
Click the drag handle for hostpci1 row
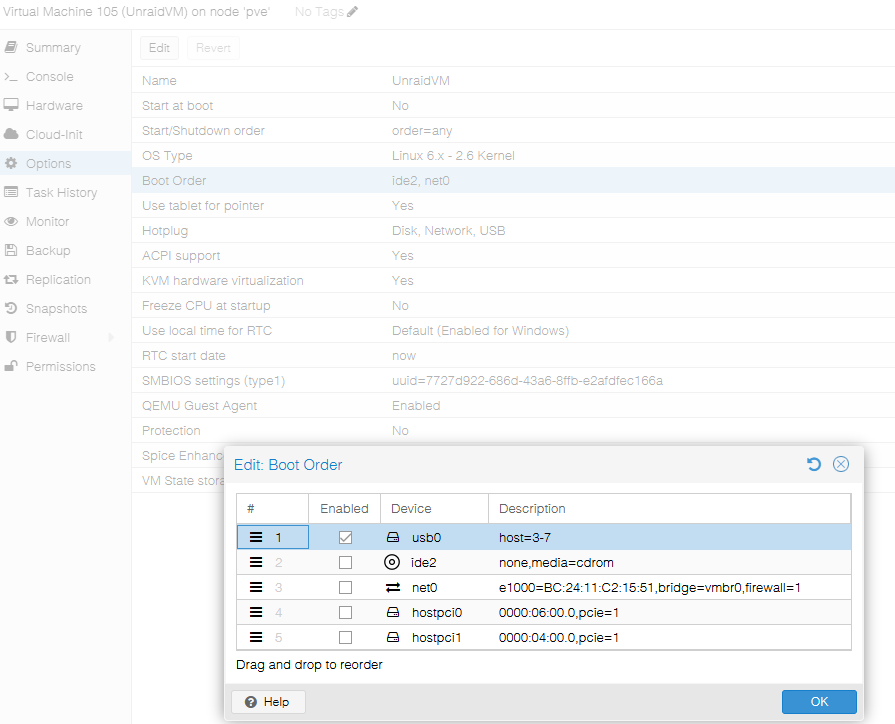pos(256,637)
